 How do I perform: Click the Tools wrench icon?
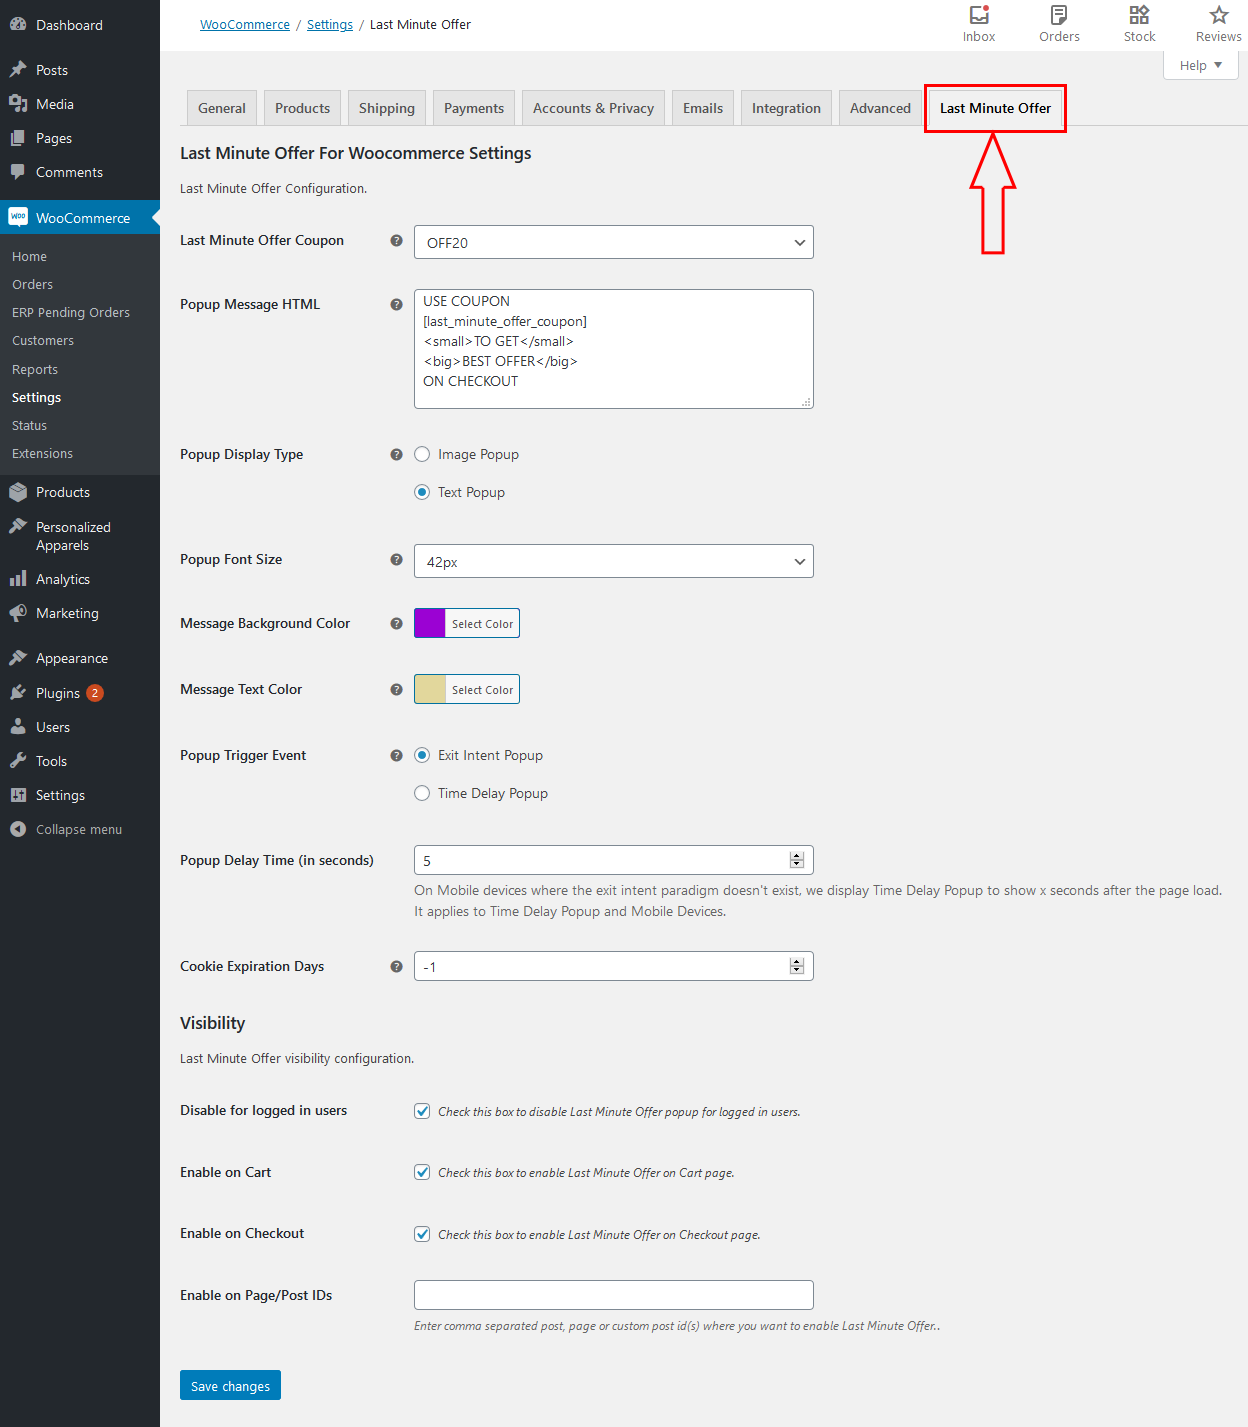[18, 761]
